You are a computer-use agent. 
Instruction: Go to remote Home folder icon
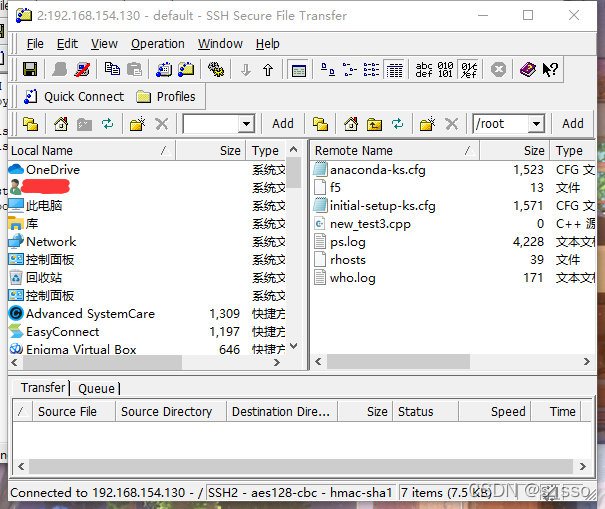coord(351,124)
